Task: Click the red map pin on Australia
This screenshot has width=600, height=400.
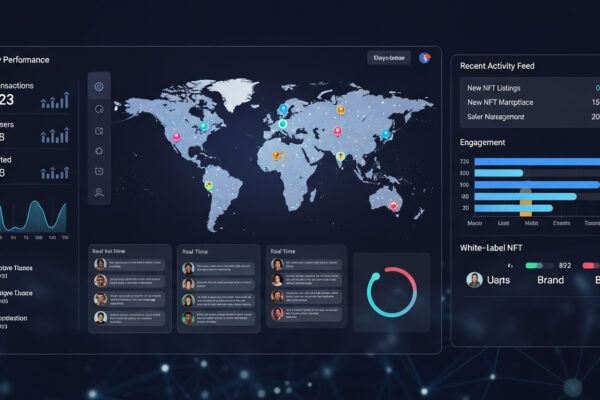Action: [393, 205]
